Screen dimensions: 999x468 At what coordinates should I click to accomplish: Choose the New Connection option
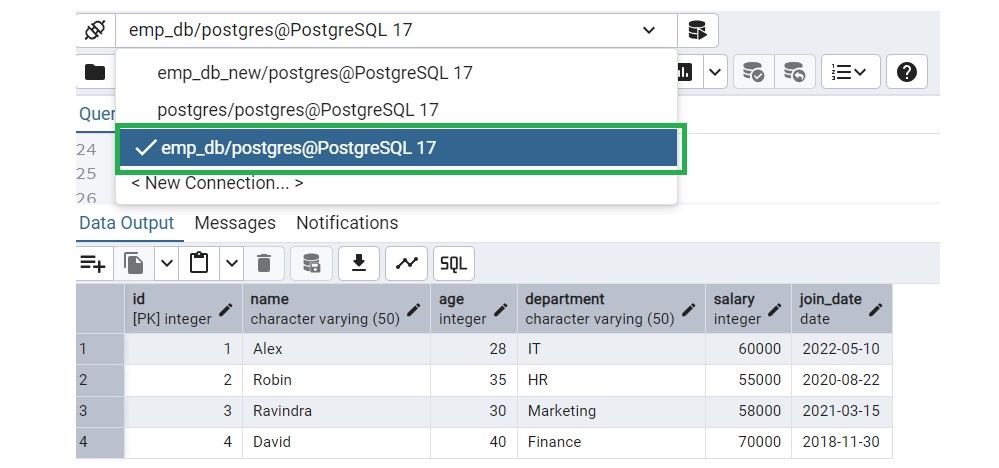217,183
